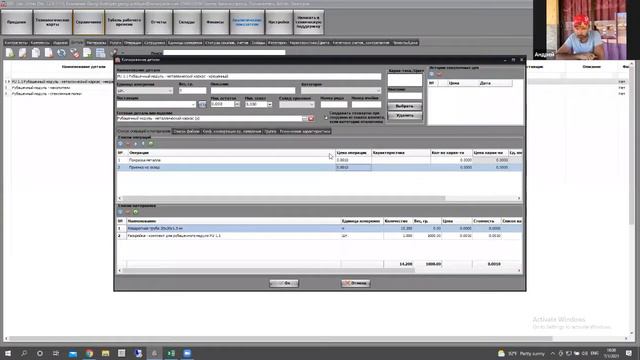Click the icon button next to Поставщик dropdown

click(202, 104)
